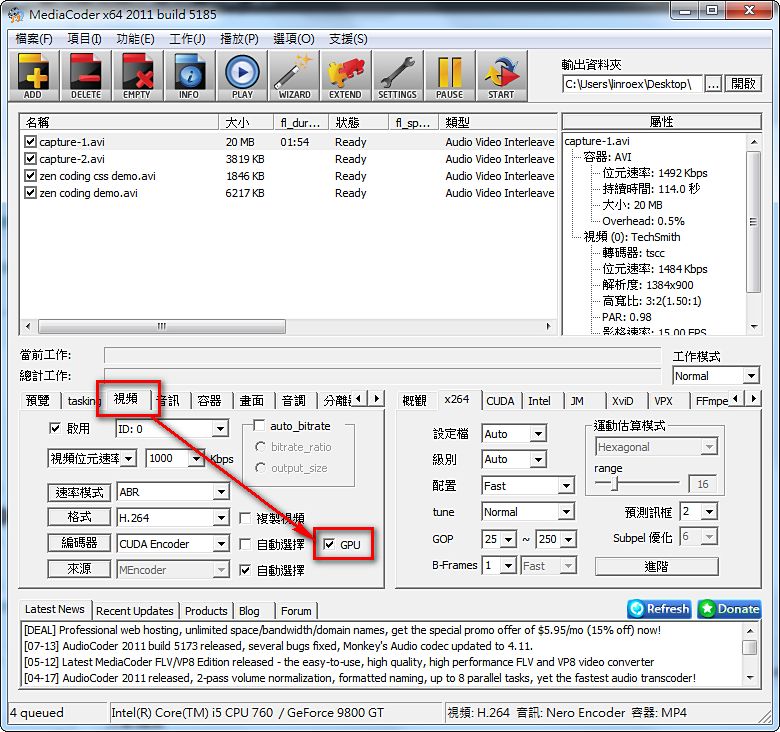
Task: Click the 格式 button
Action: [x=79, y=517]
